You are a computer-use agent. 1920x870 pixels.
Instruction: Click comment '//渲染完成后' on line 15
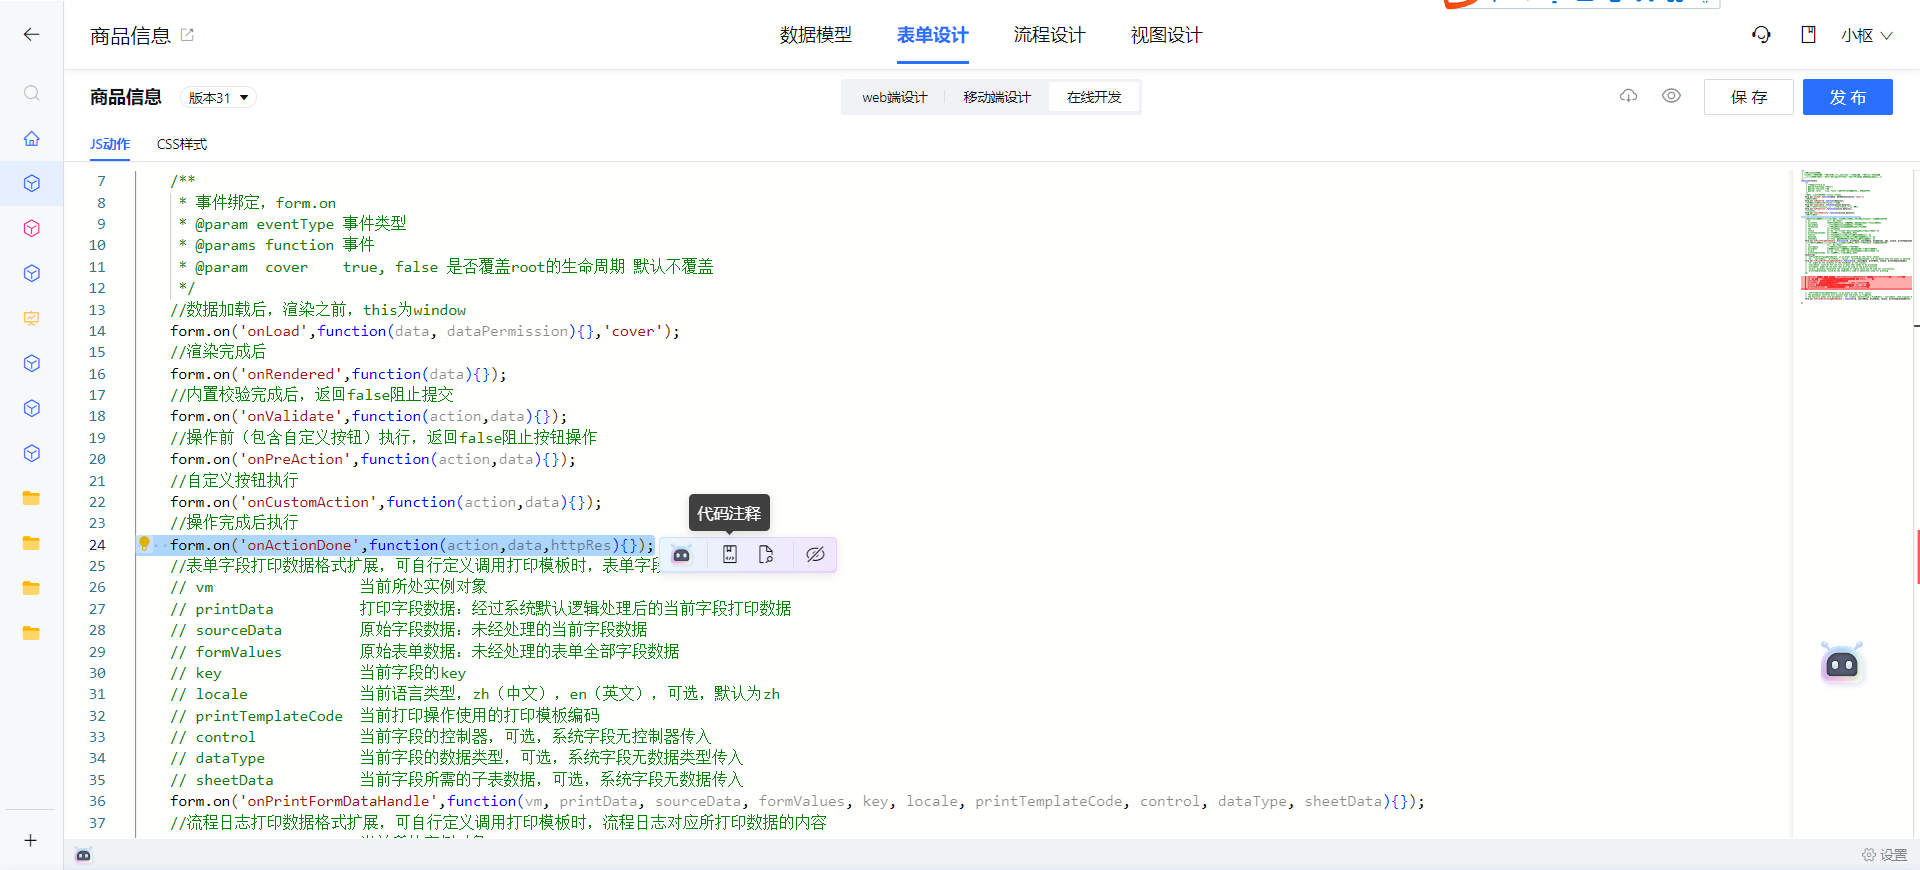218,352
